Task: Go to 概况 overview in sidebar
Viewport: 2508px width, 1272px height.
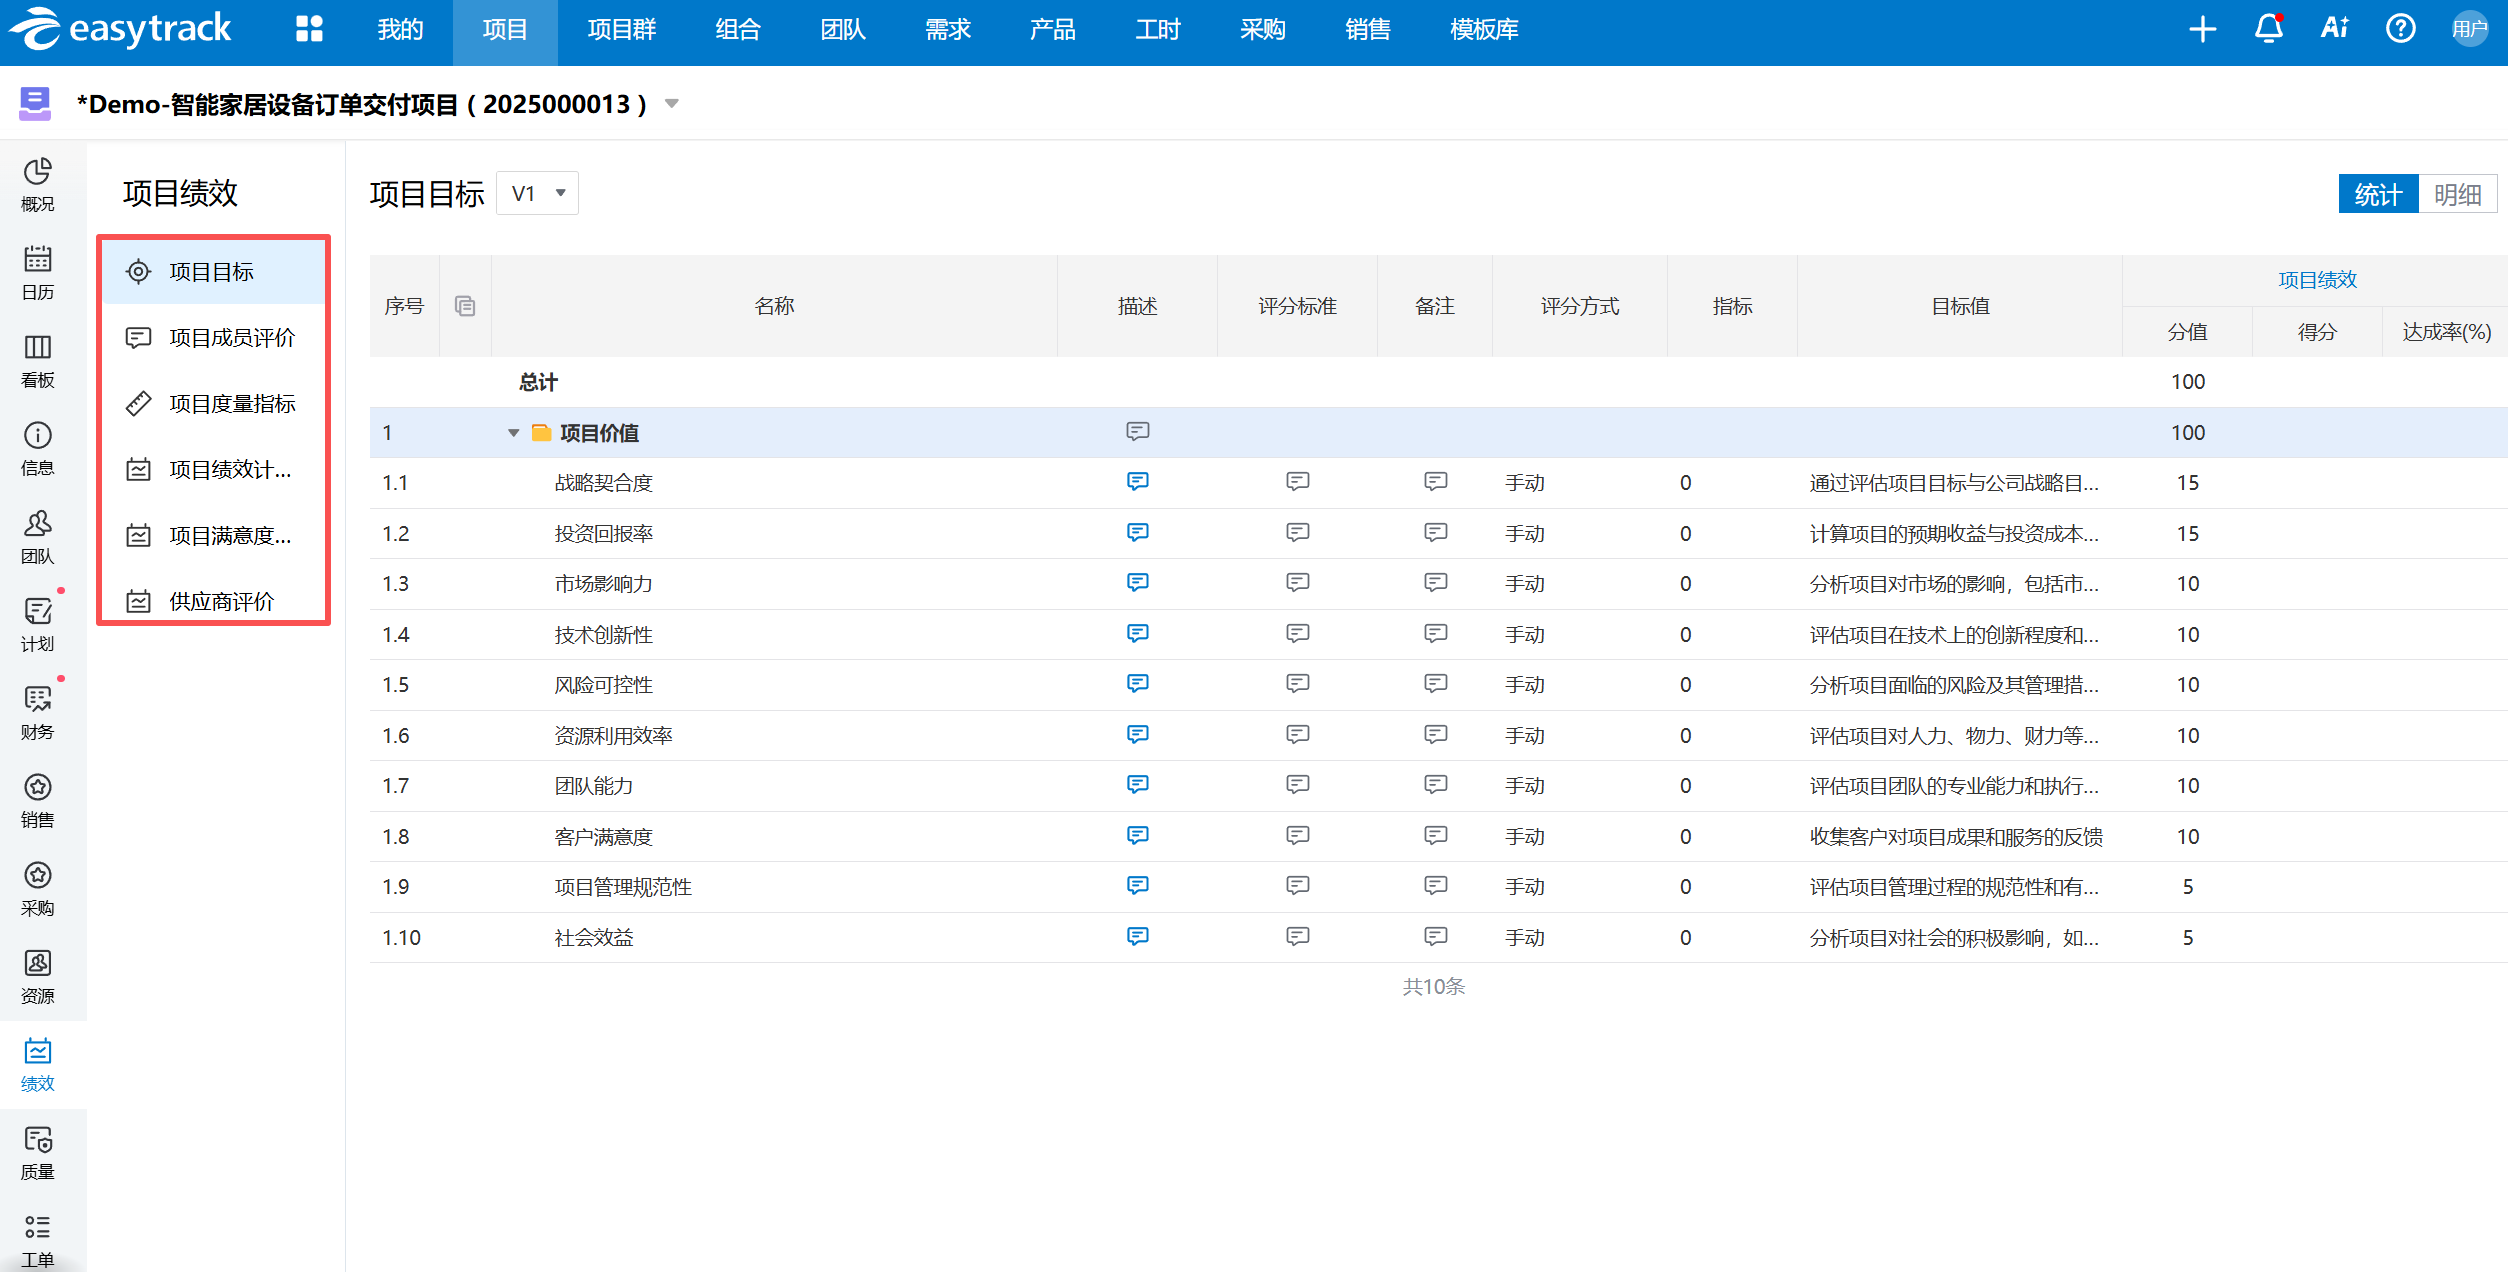Action: (x=38, y=185)
